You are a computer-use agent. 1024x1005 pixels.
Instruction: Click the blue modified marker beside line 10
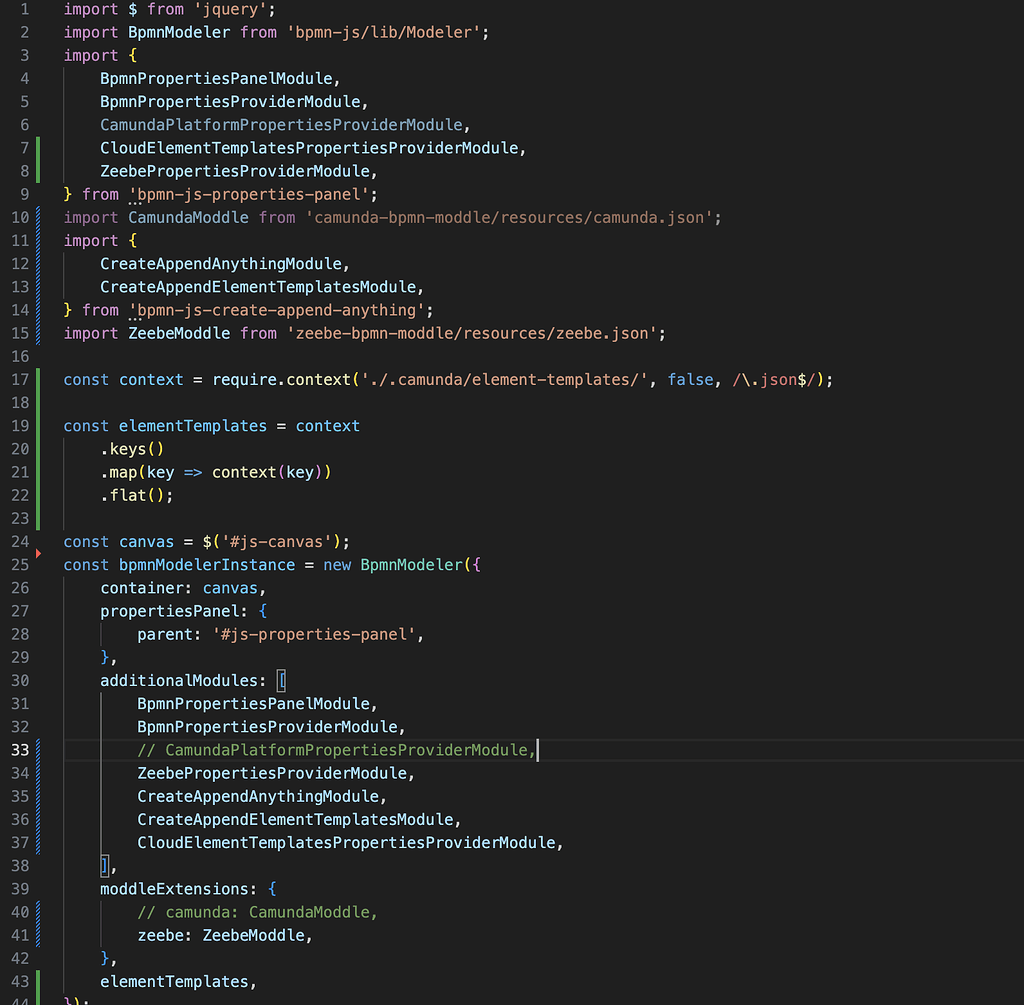tap(37, 217)
